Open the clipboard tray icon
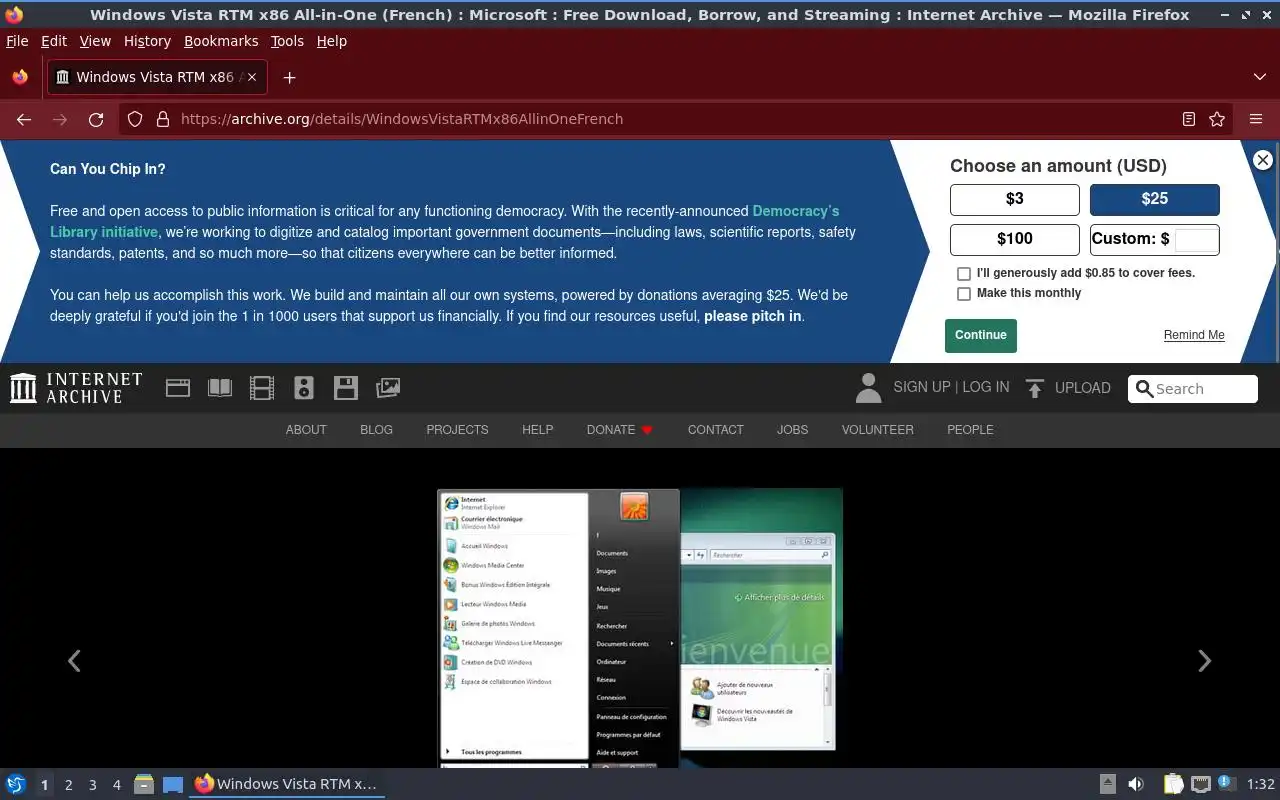1280x800 pixels. [x=1173, y=784]
